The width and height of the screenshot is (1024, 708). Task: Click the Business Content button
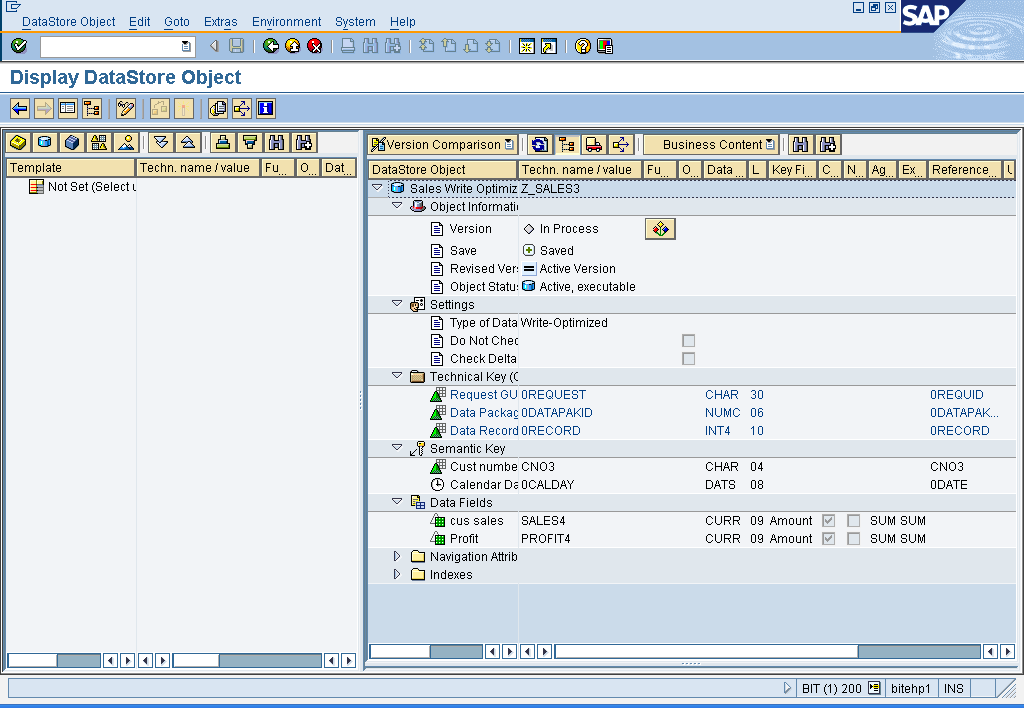[x=711, y=144]
